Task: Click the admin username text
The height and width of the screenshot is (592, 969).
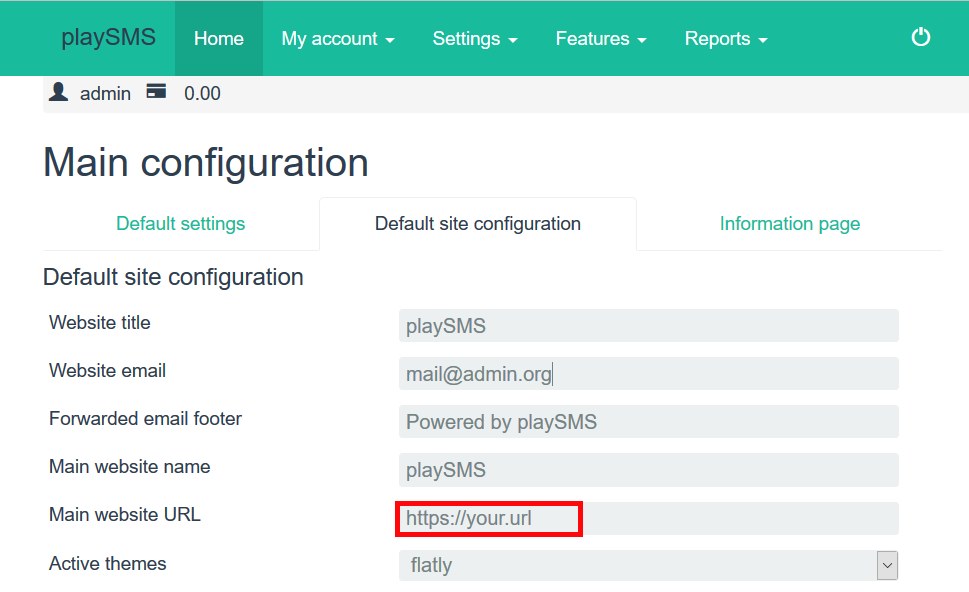Action: (106, 93)
